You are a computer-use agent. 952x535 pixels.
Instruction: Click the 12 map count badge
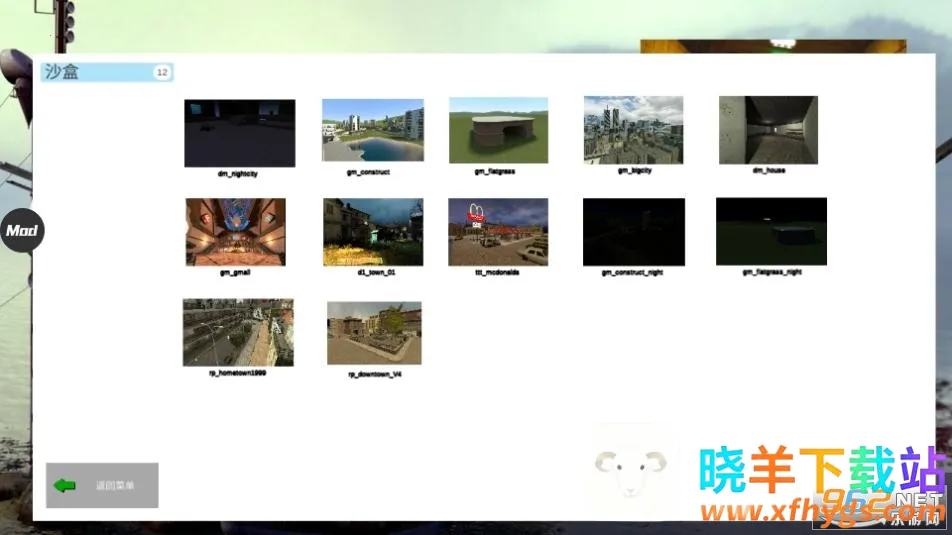pos(161,72)
